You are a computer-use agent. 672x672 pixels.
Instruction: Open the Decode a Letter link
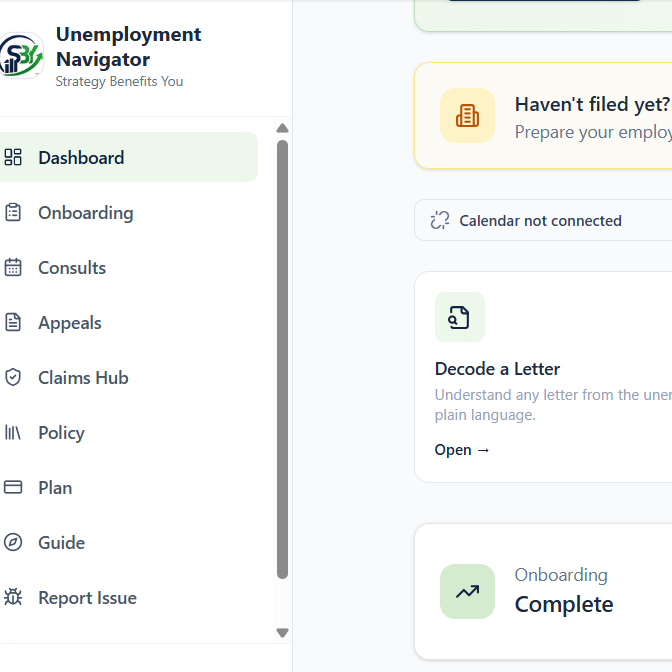[462, 450]
